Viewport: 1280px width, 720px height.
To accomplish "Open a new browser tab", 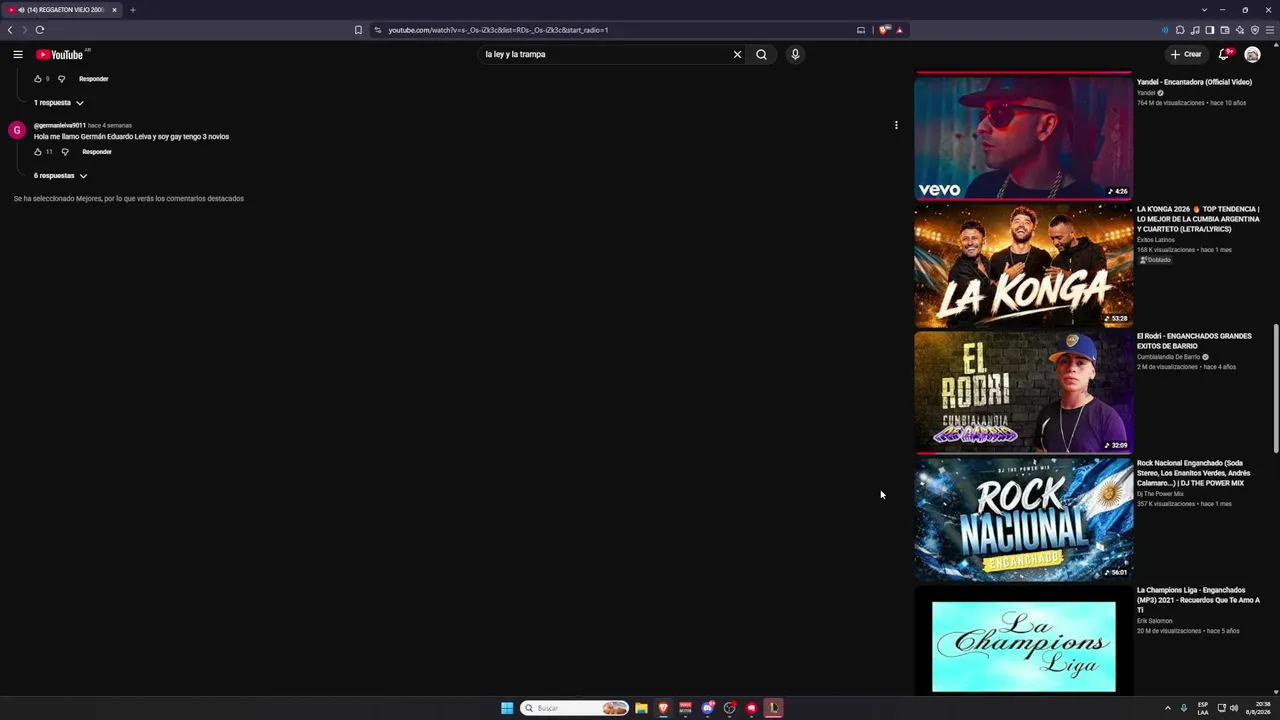I will click(x=132, y=10).
